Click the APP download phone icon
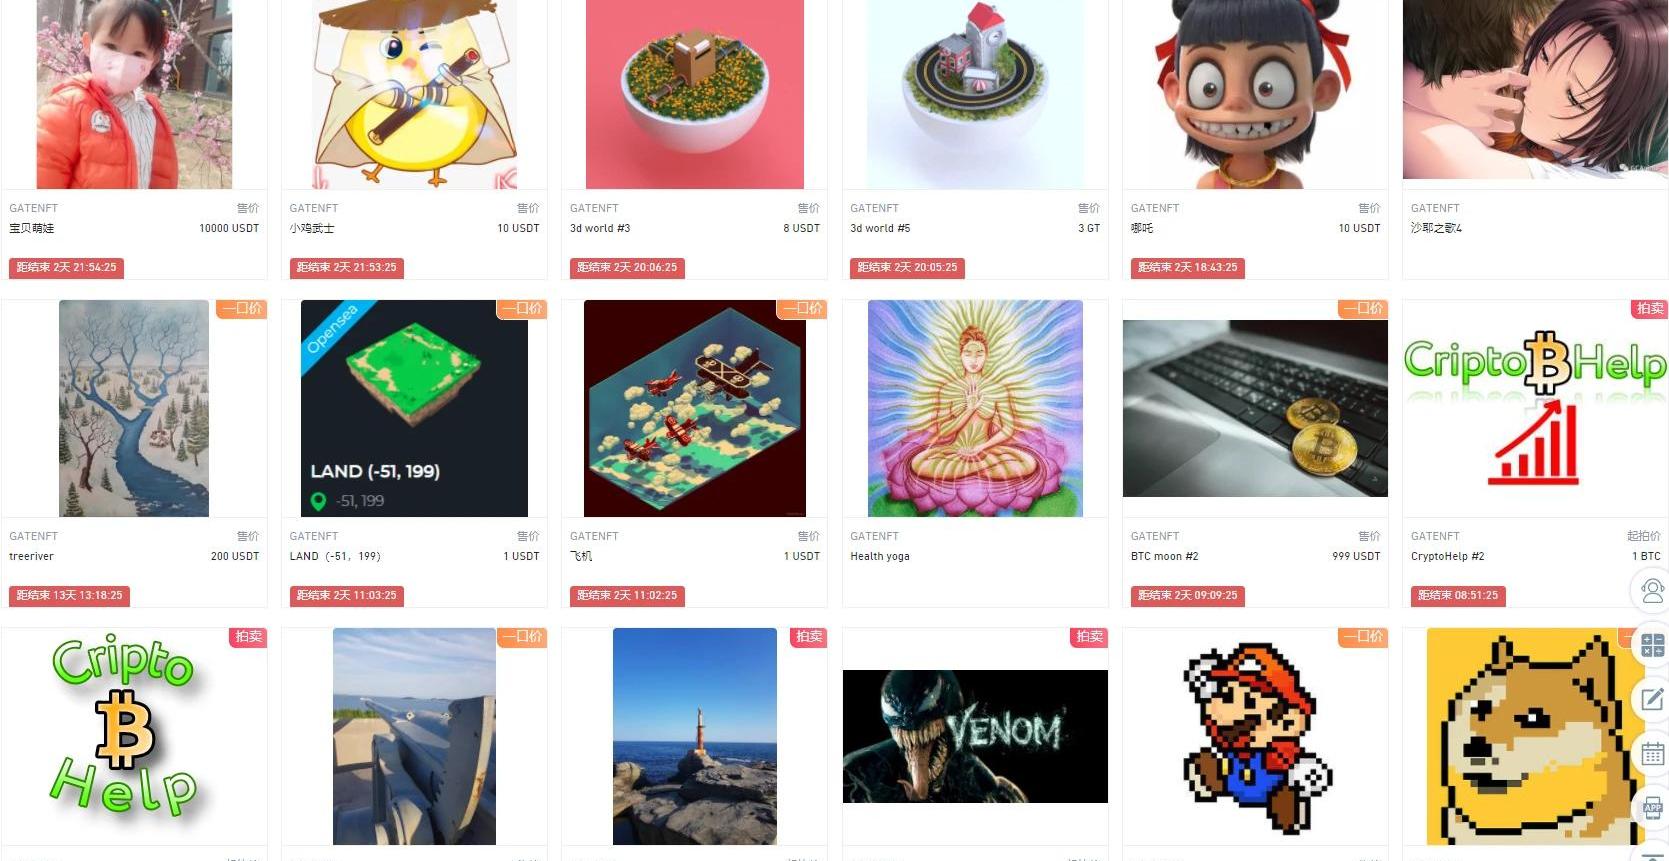This screenshot has height=861, width=1669. 1653,807
